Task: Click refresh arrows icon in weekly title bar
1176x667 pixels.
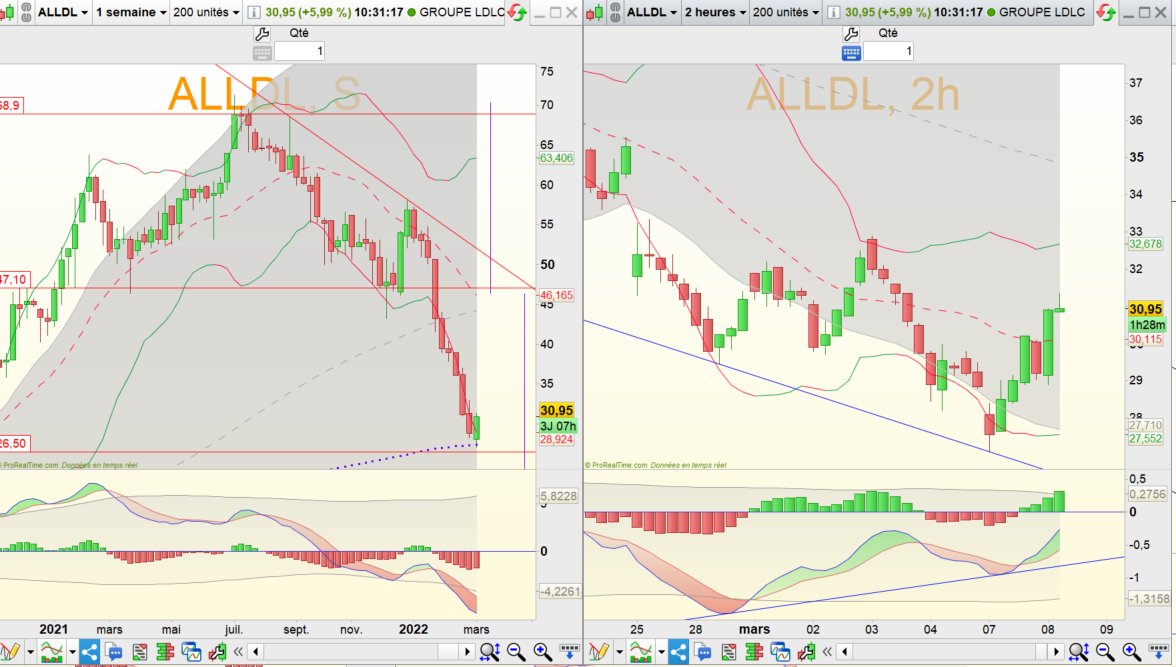Action: (517, 12)
